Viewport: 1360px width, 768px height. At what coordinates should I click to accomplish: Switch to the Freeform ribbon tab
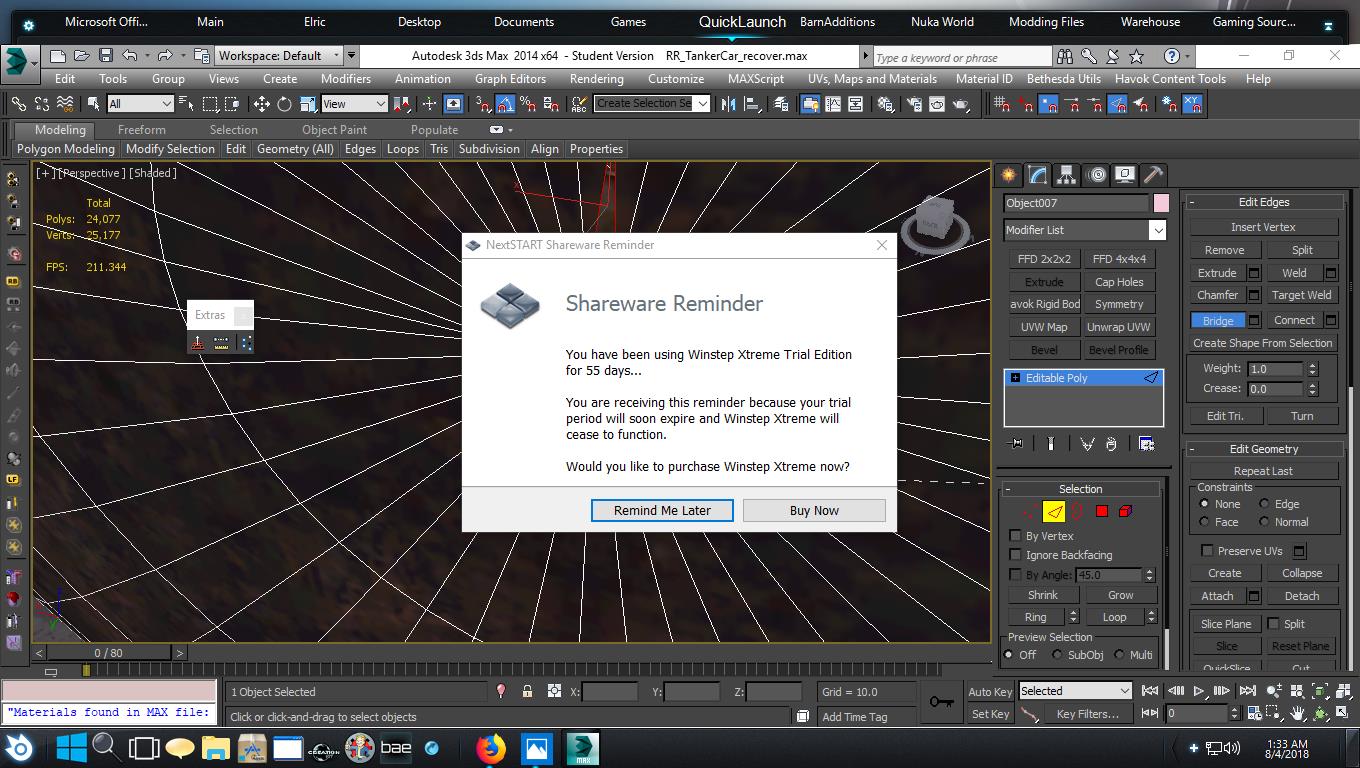point(142,130)
